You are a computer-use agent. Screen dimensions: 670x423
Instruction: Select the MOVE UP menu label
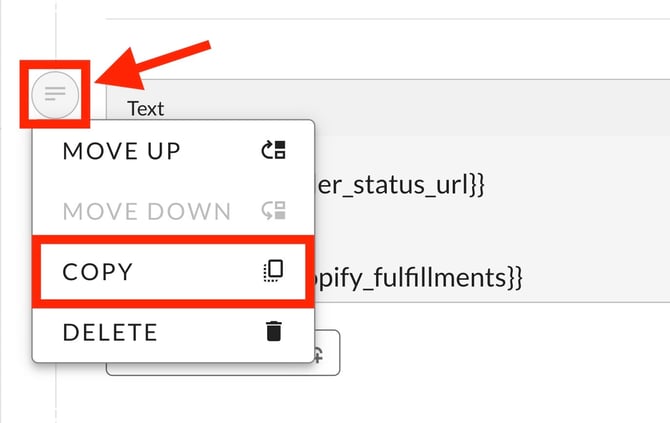[121, 151]
